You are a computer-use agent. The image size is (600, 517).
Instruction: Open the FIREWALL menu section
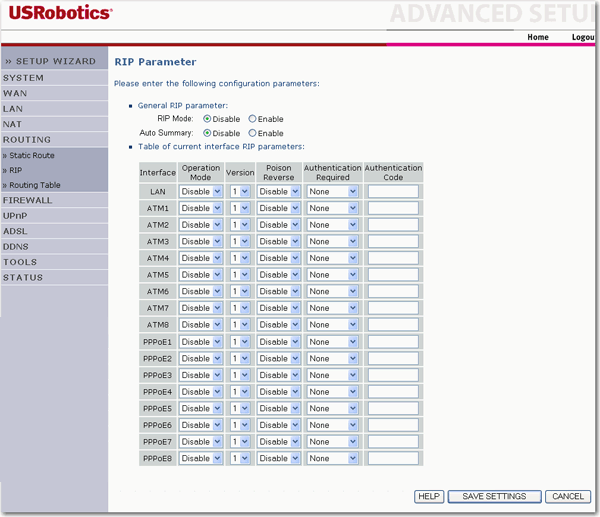click(28, 200)
